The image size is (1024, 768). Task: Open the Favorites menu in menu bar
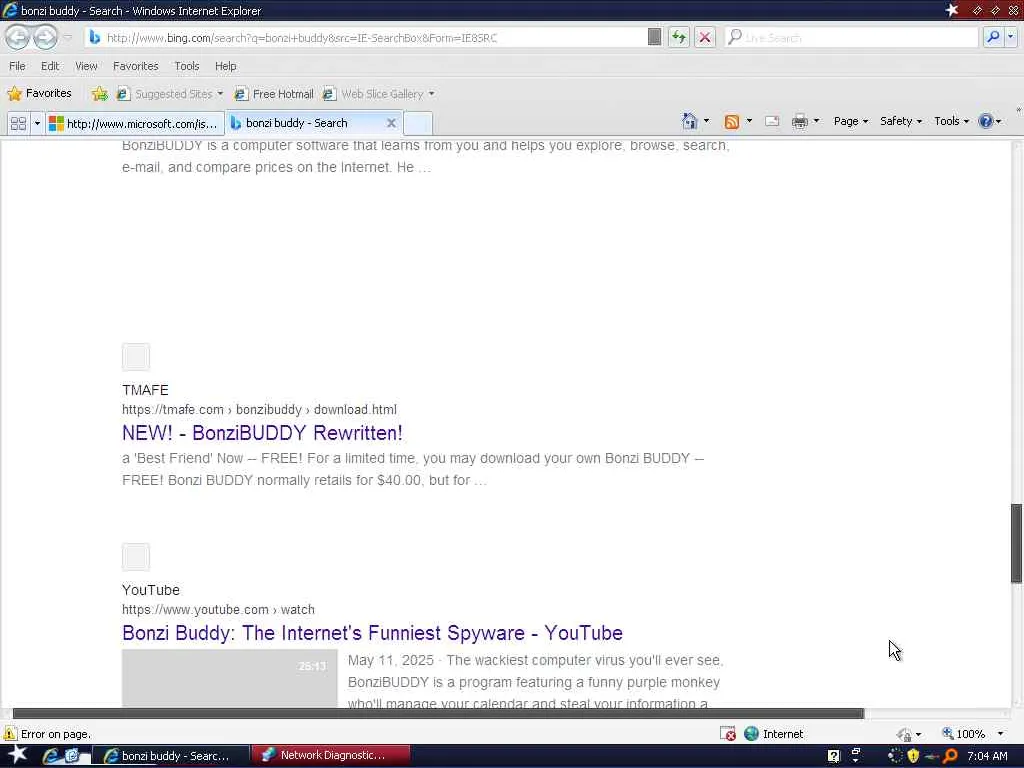pyautogui.click(x=135, y=66)
